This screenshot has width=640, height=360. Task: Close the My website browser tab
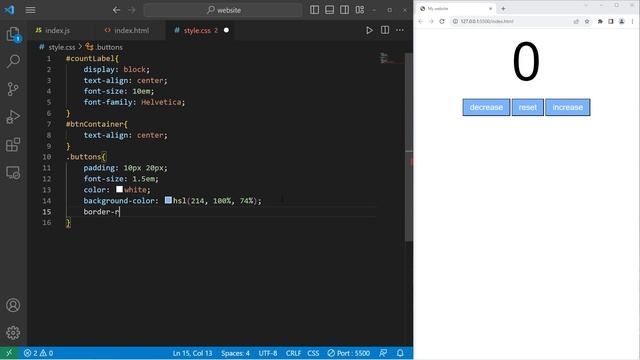point(490,9)
